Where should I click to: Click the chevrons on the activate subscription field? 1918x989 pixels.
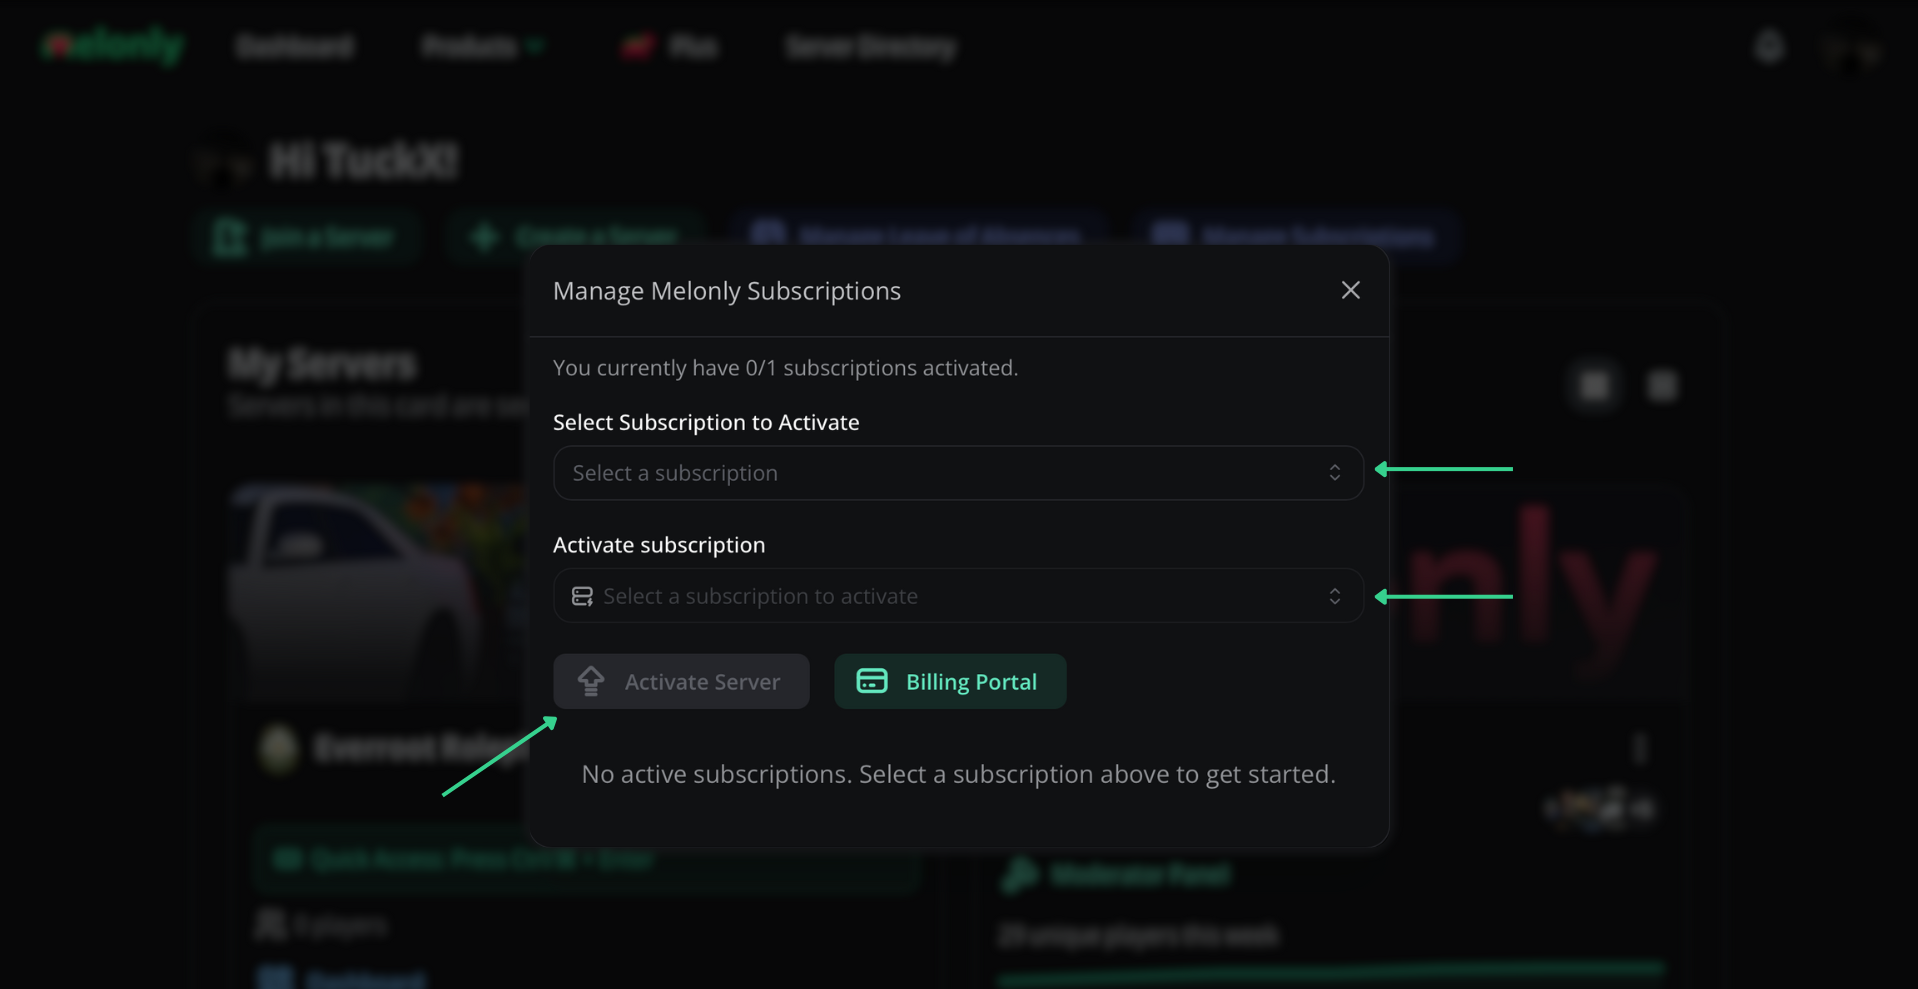[1335, 596]
